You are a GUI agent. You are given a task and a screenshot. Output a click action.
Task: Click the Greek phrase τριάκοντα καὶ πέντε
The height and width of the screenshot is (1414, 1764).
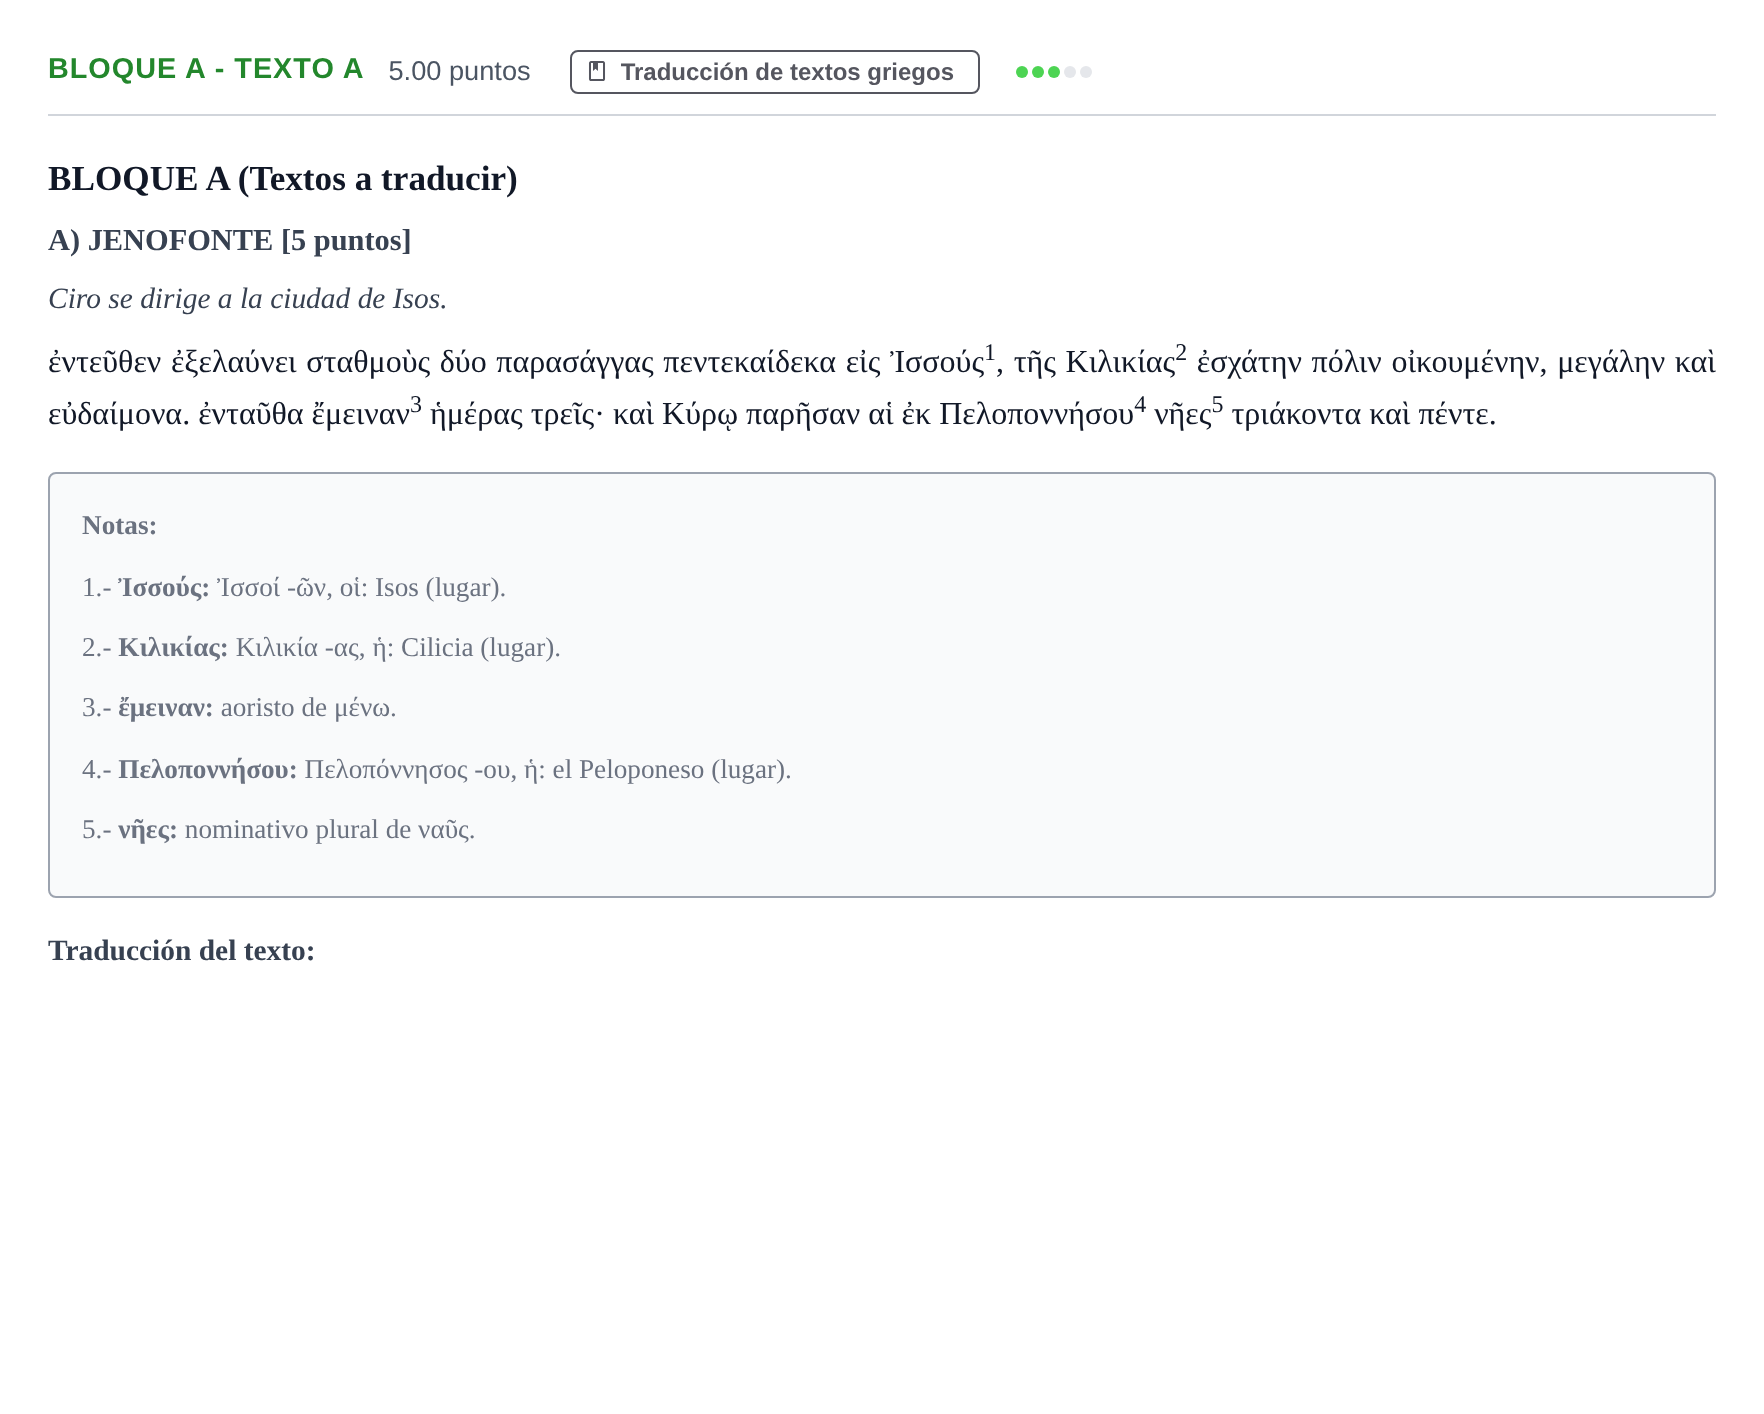[x=1363, y=414]
